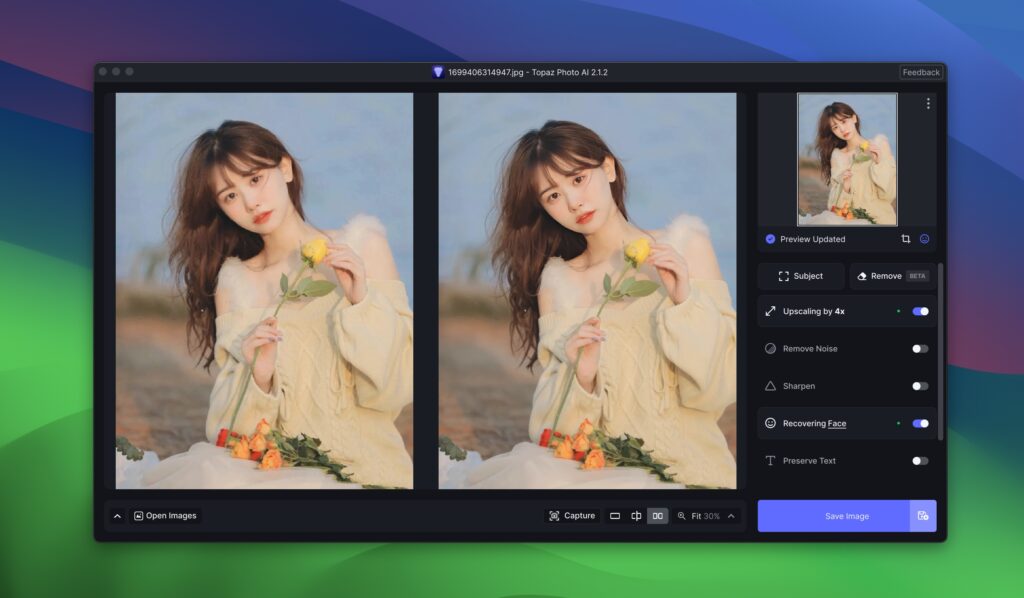Screen dimensions: 1024x598
Task: Select the split slider comparison view icon
Action: 636,515
